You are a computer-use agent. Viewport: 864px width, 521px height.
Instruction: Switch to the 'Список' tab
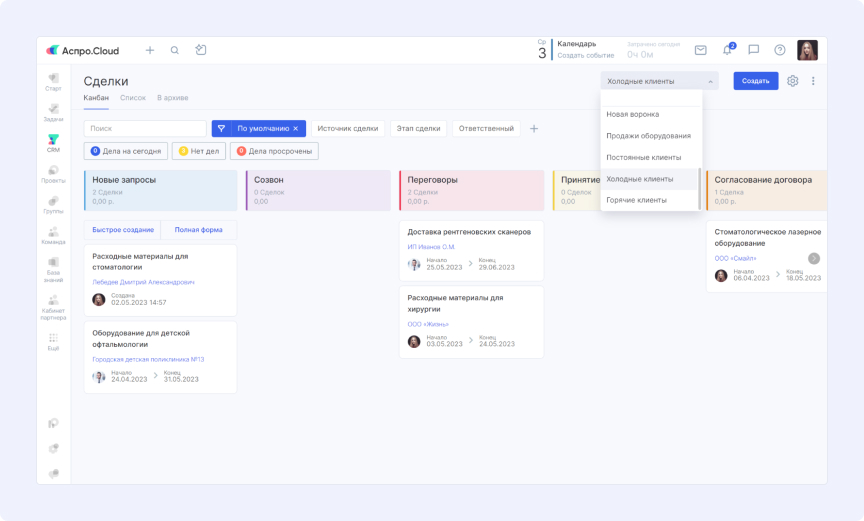pyautogui.click(x=133, y=98)
